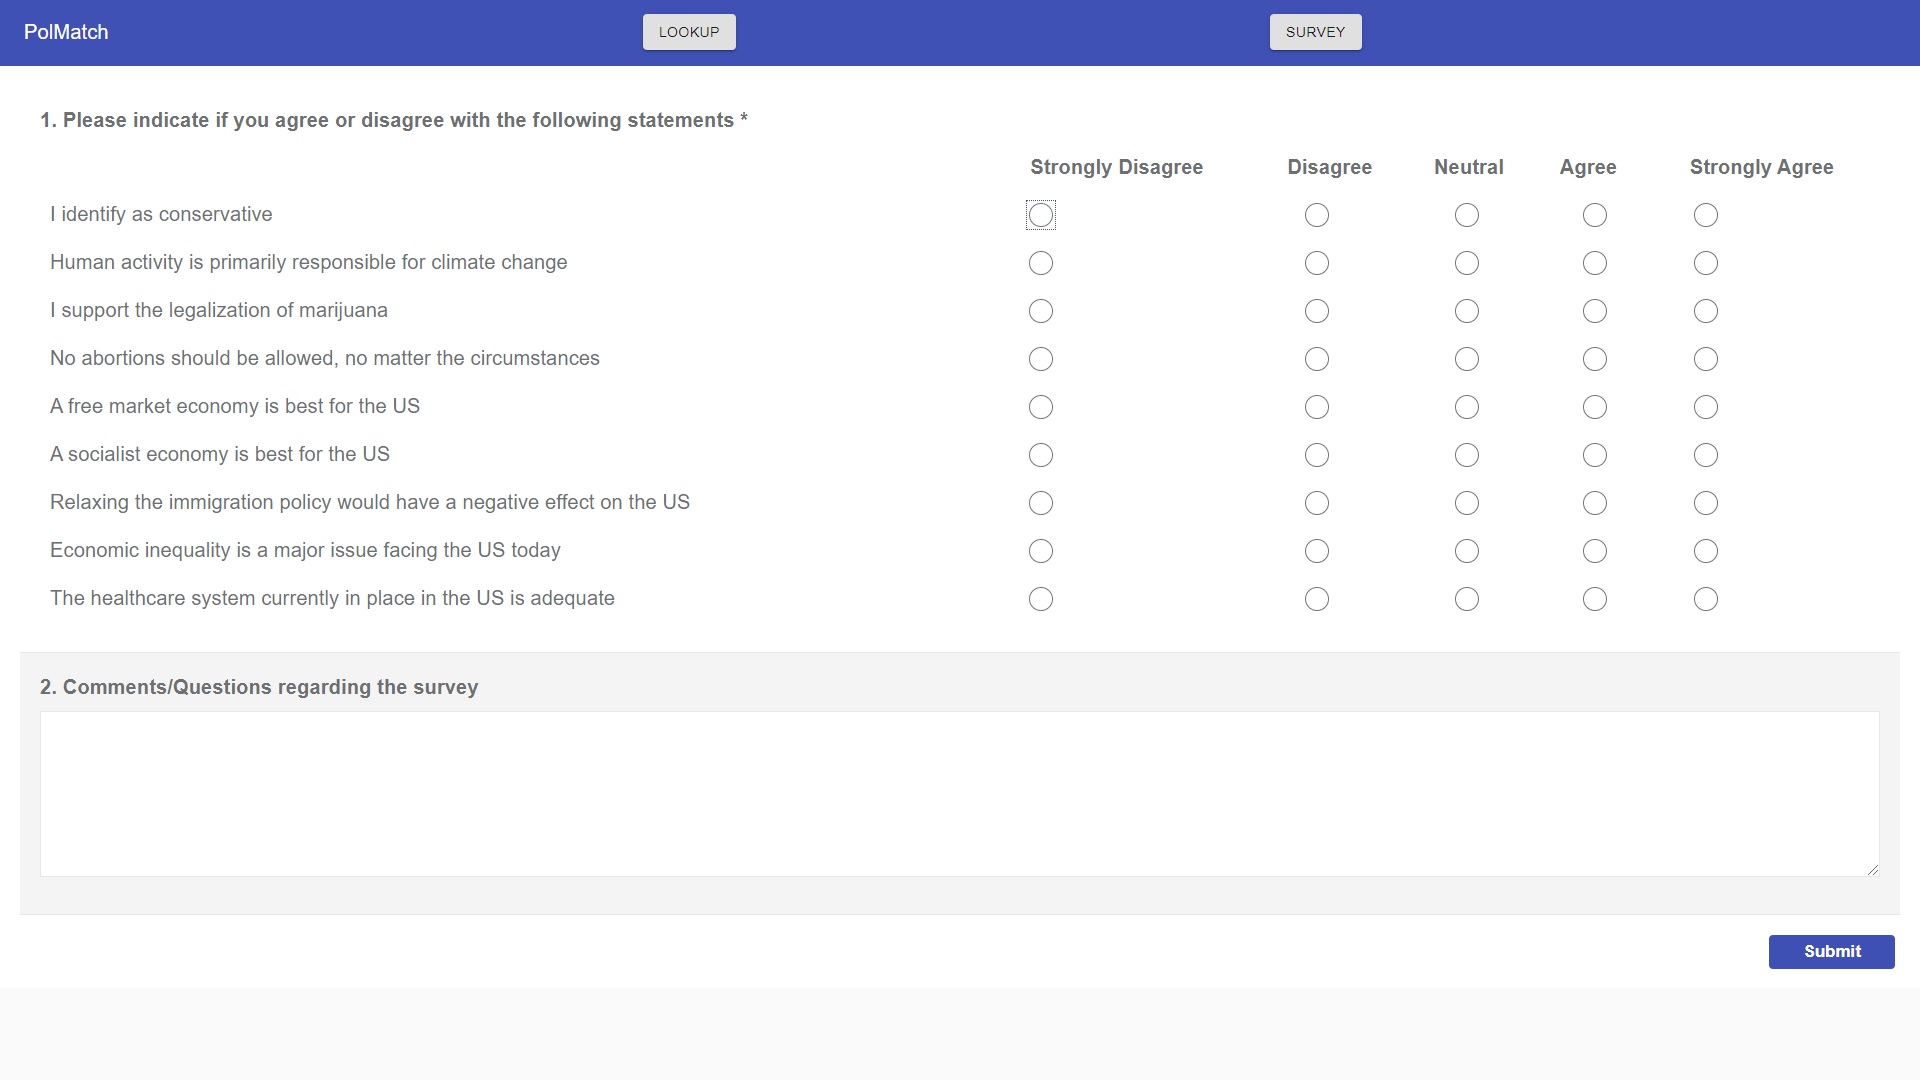1920x1080 pixels.
Task: Mark Strongly Agree for marijuana legalization
Action: pyautogui.click(x=1705, y=311)
